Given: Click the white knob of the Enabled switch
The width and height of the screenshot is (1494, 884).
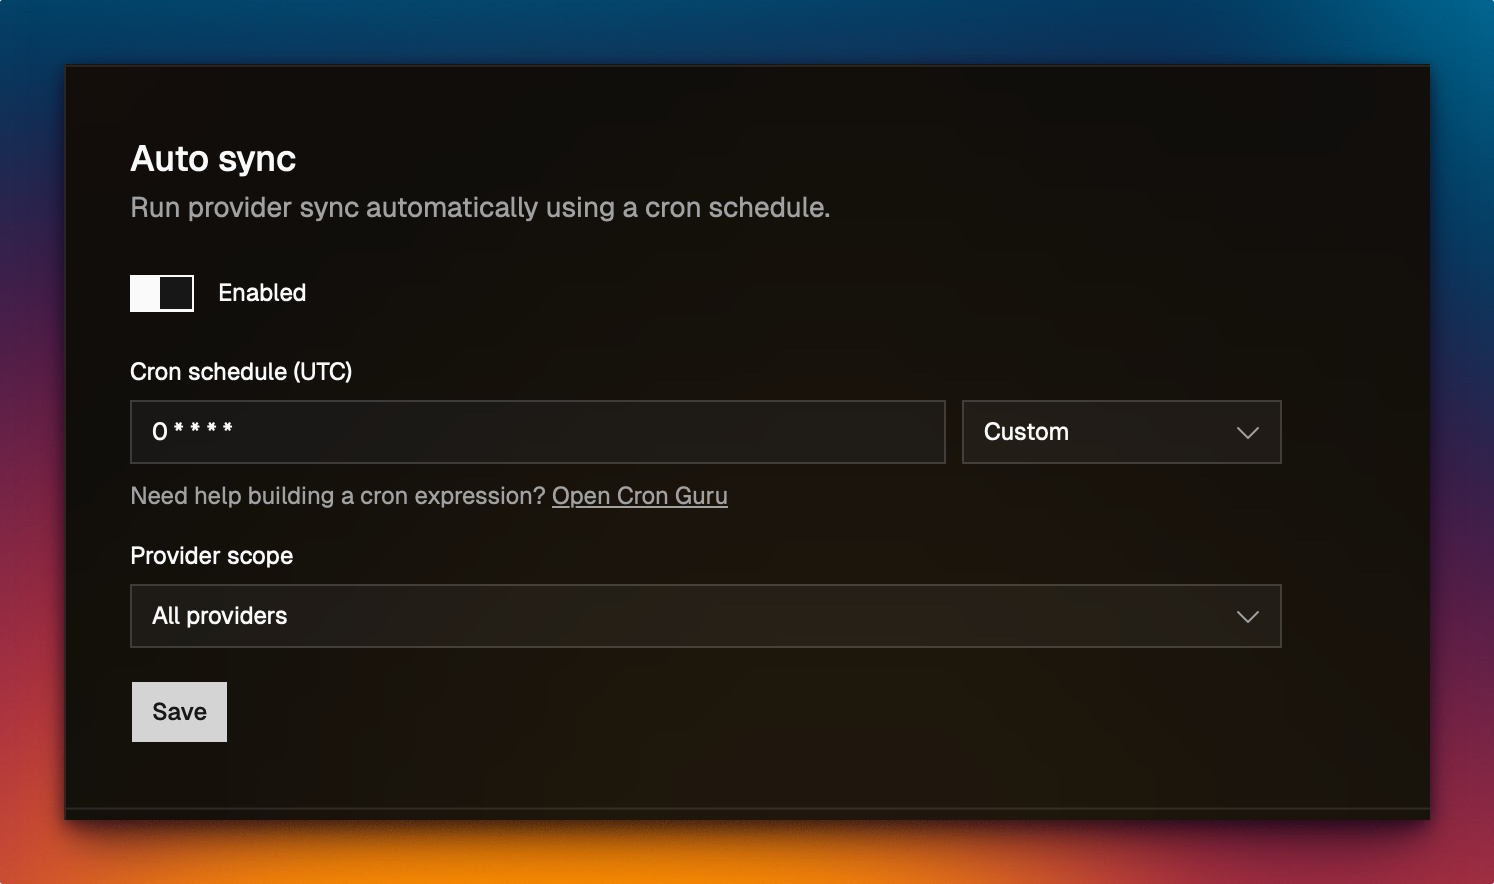Looking at the screenshot, I should point(146,293).
